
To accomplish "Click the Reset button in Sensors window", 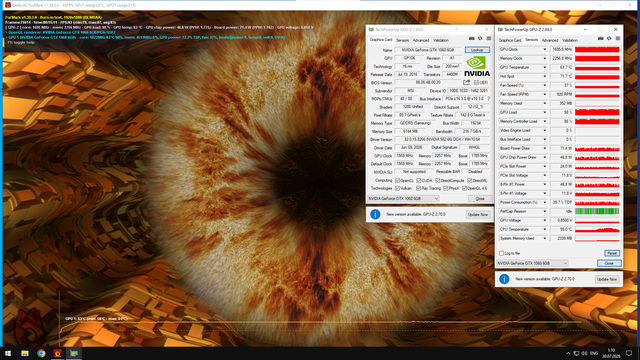I will click(612, 253).
